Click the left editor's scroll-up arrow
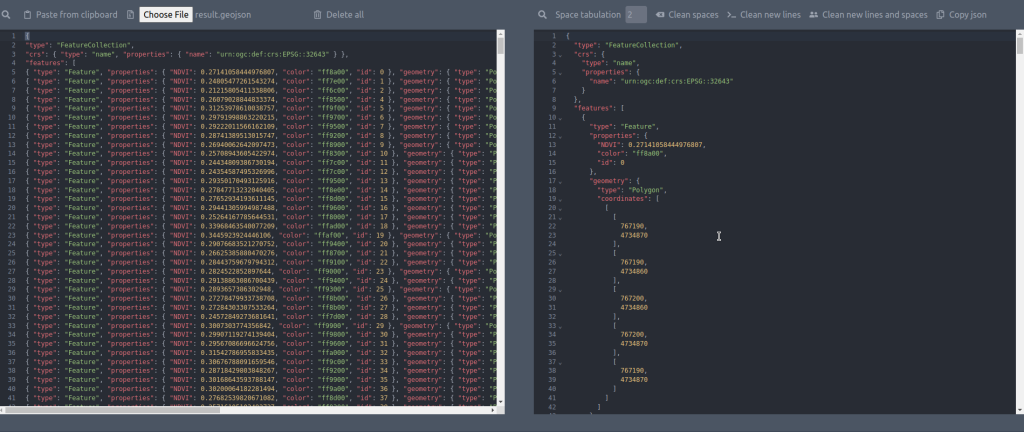 coord(501,33)
